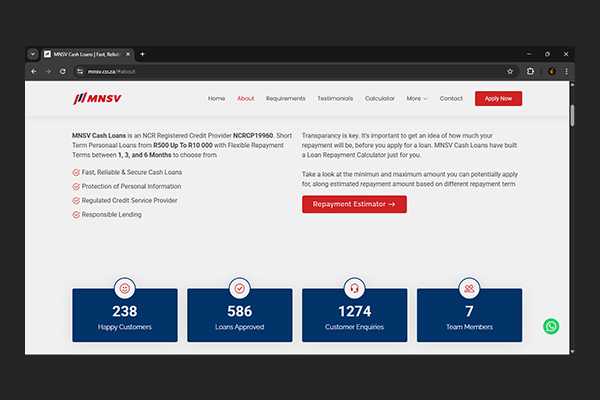Bookmark this page with the star
This screenshot has height=400, width=600.
(x=510, y=72)
